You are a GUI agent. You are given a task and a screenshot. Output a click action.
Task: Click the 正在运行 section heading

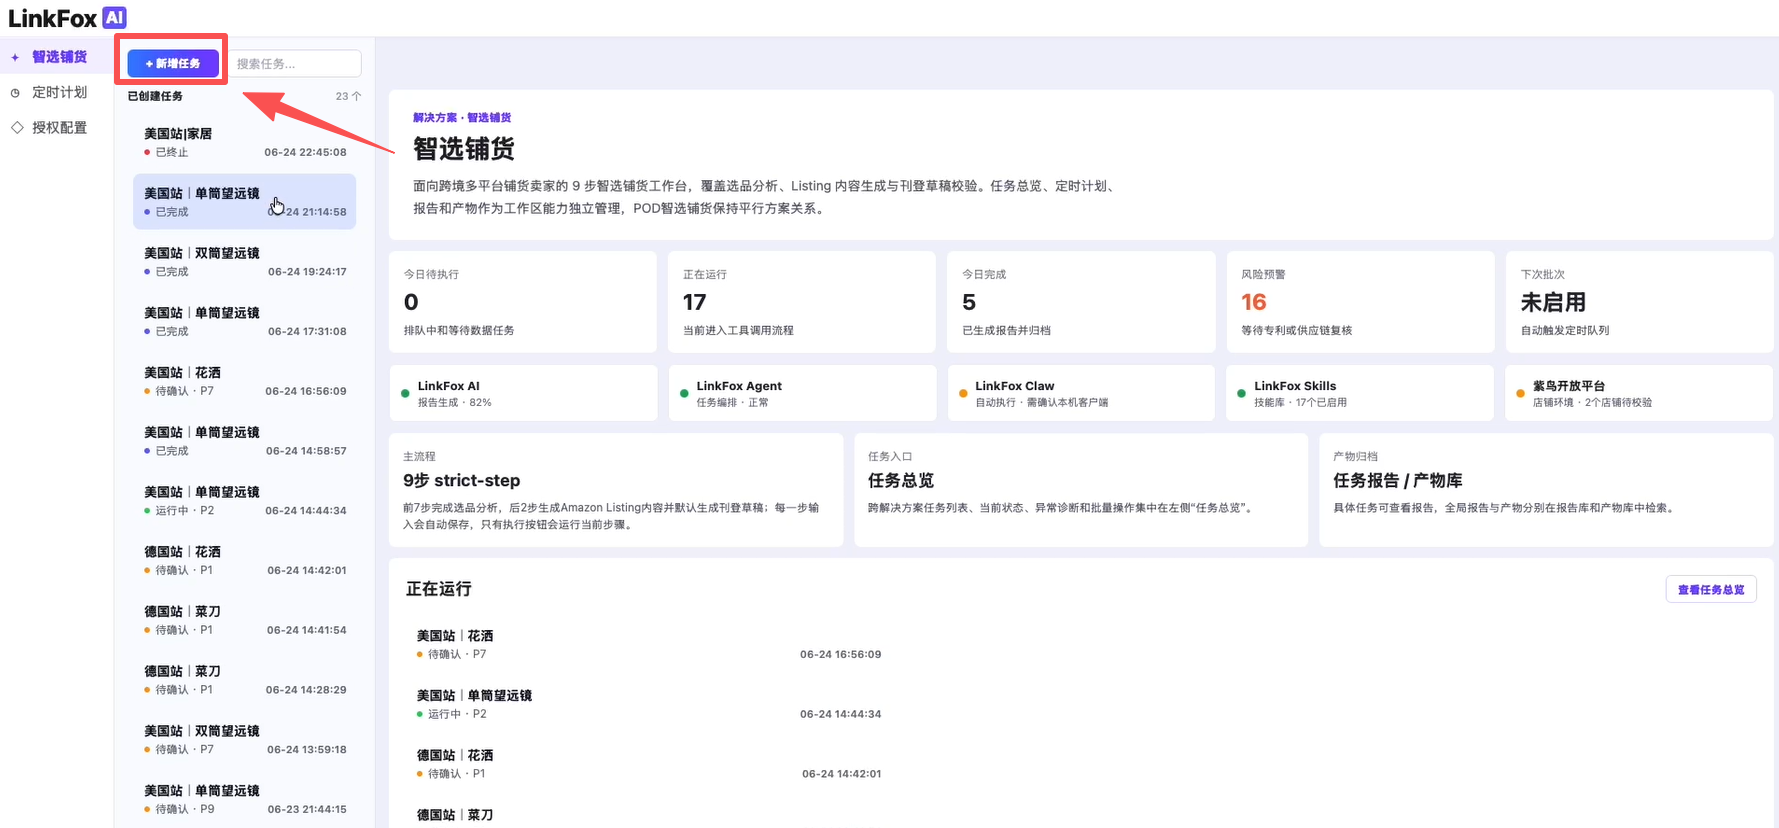438,589
